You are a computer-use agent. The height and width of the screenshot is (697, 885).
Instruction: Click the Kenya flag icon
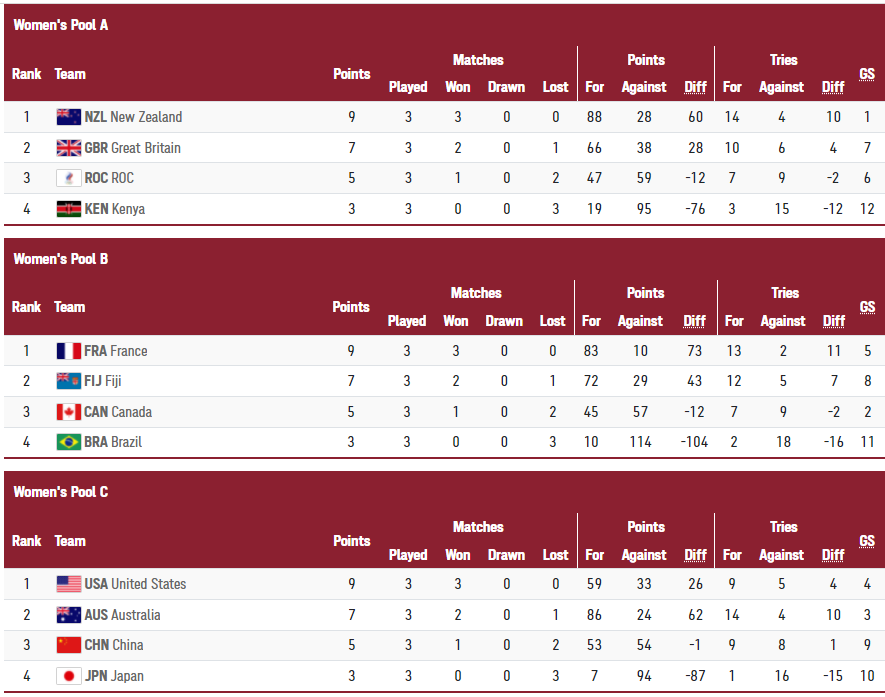68,209
